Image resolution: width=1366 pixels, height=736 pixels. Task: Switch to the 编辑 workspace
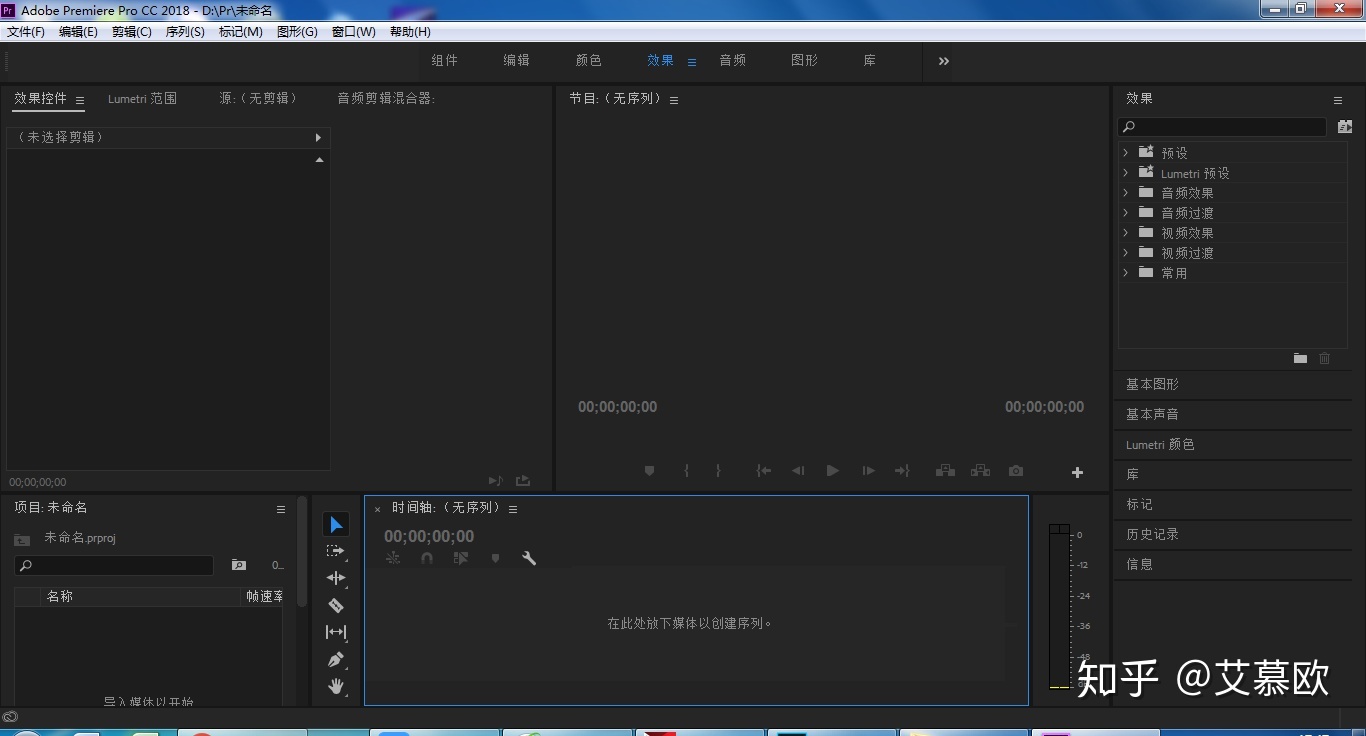516,60
